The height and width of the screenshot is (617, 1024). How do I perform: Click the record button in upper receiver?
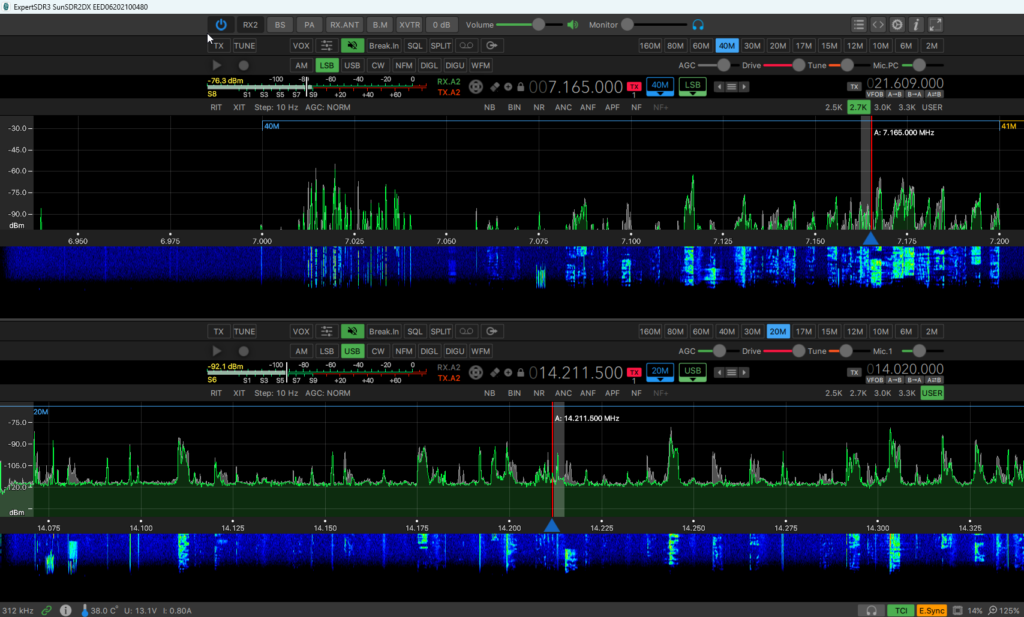click(243, 65)
